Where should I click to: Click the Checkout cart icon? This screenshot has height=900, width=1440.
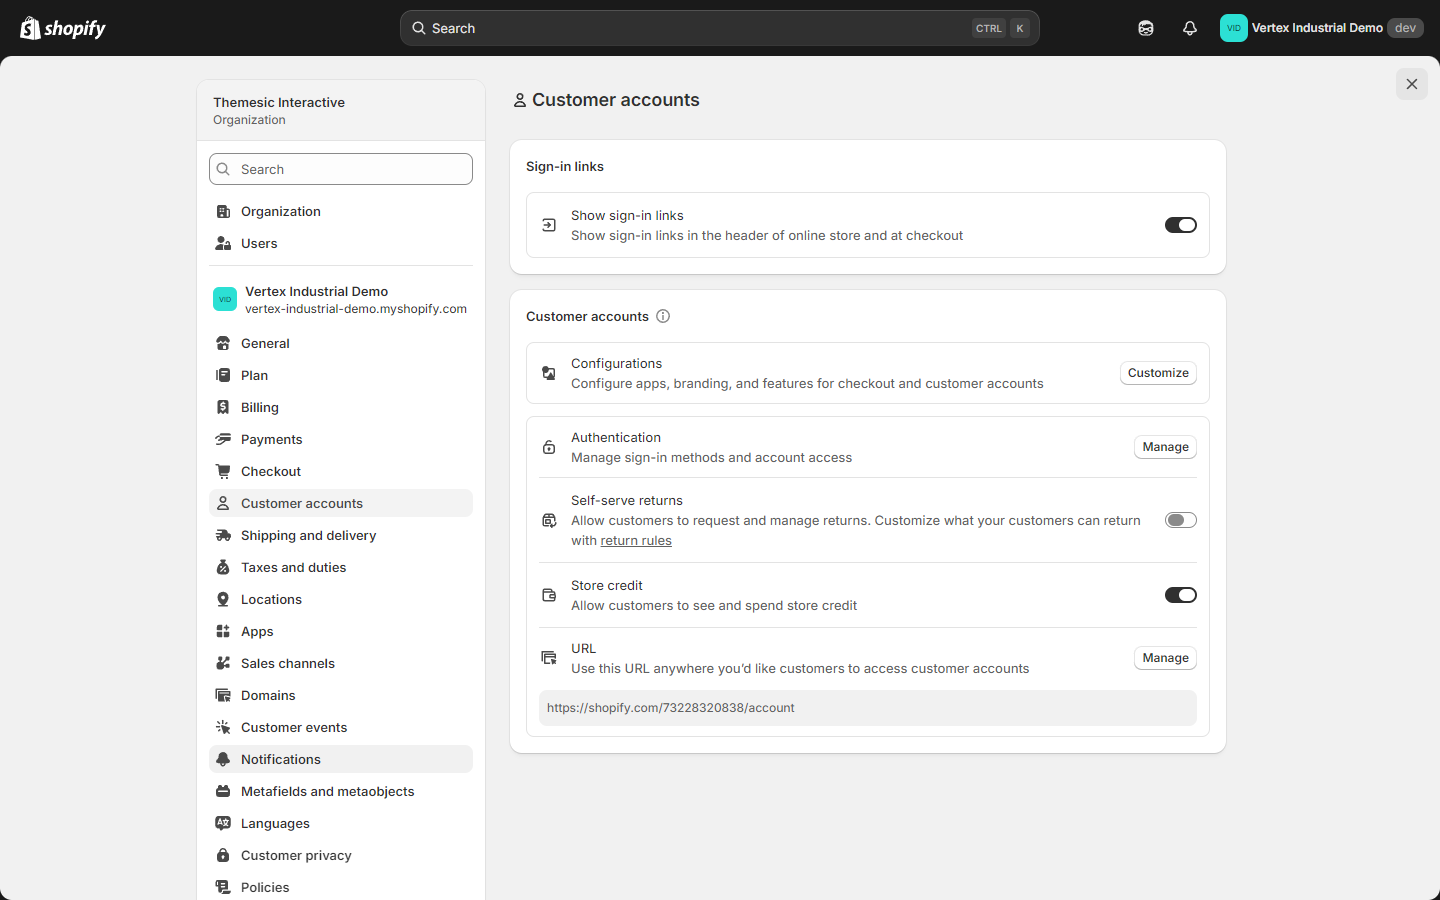click(223, 471)
